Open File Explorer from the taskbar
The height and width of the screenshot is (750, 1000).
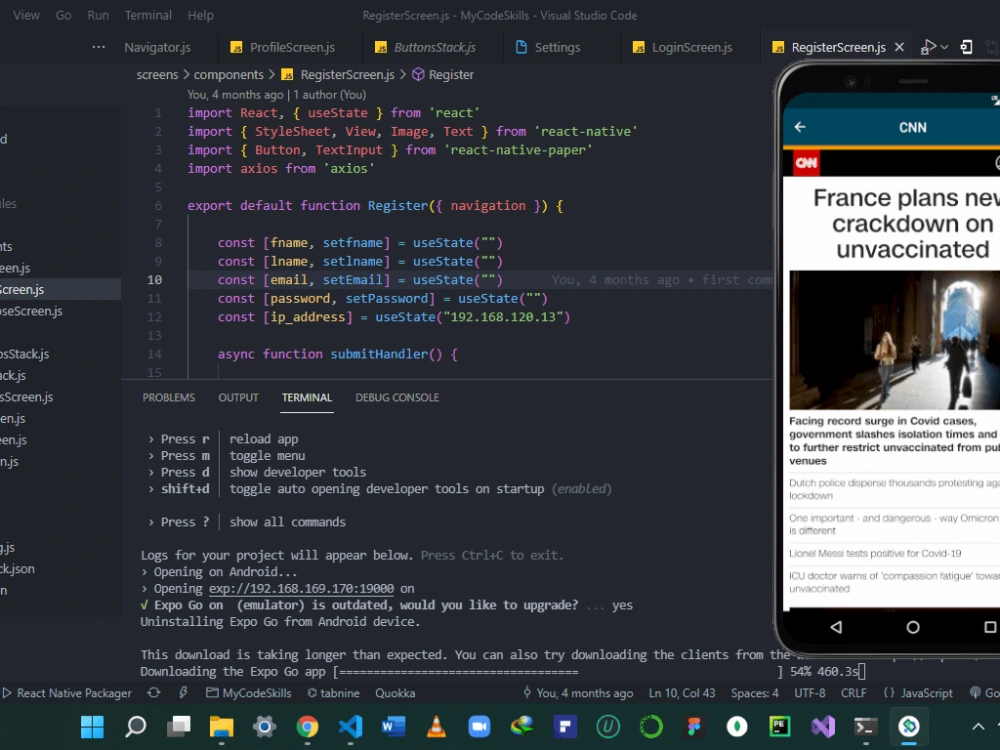coord(221,726)
